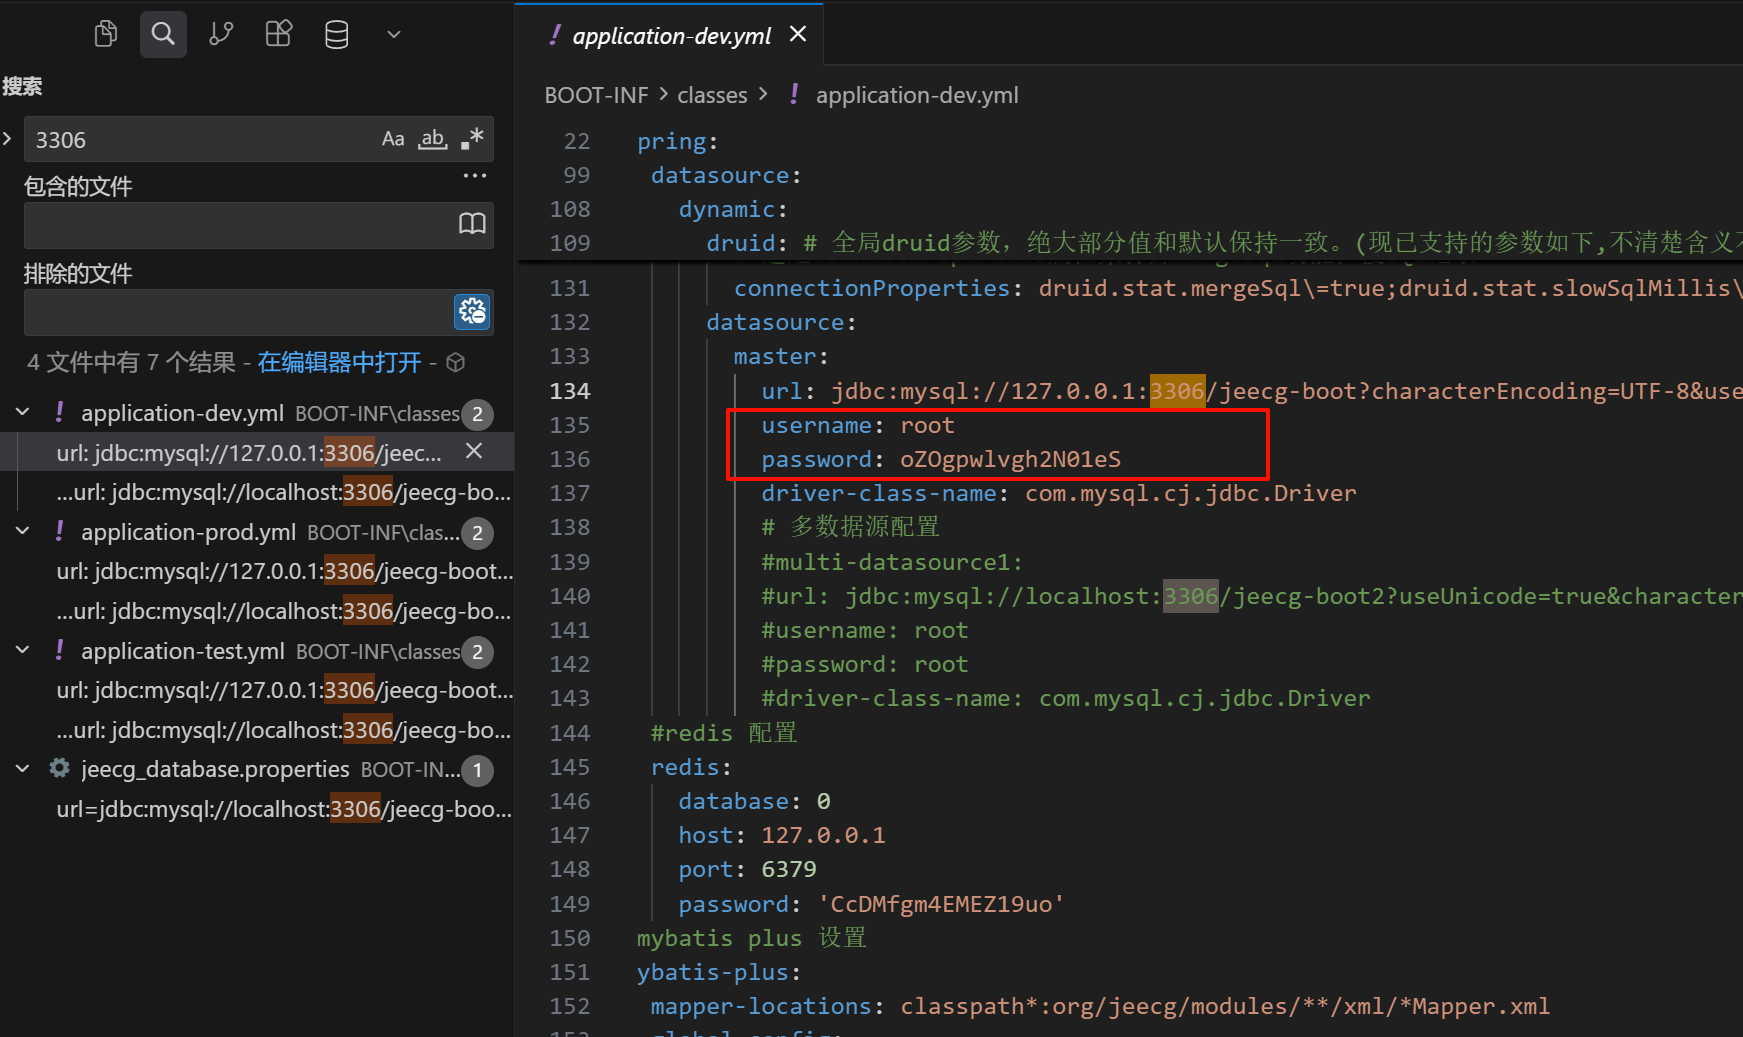Toggle exclude settings and ignore files
1743x1037 pixels.
coord(472,312)
